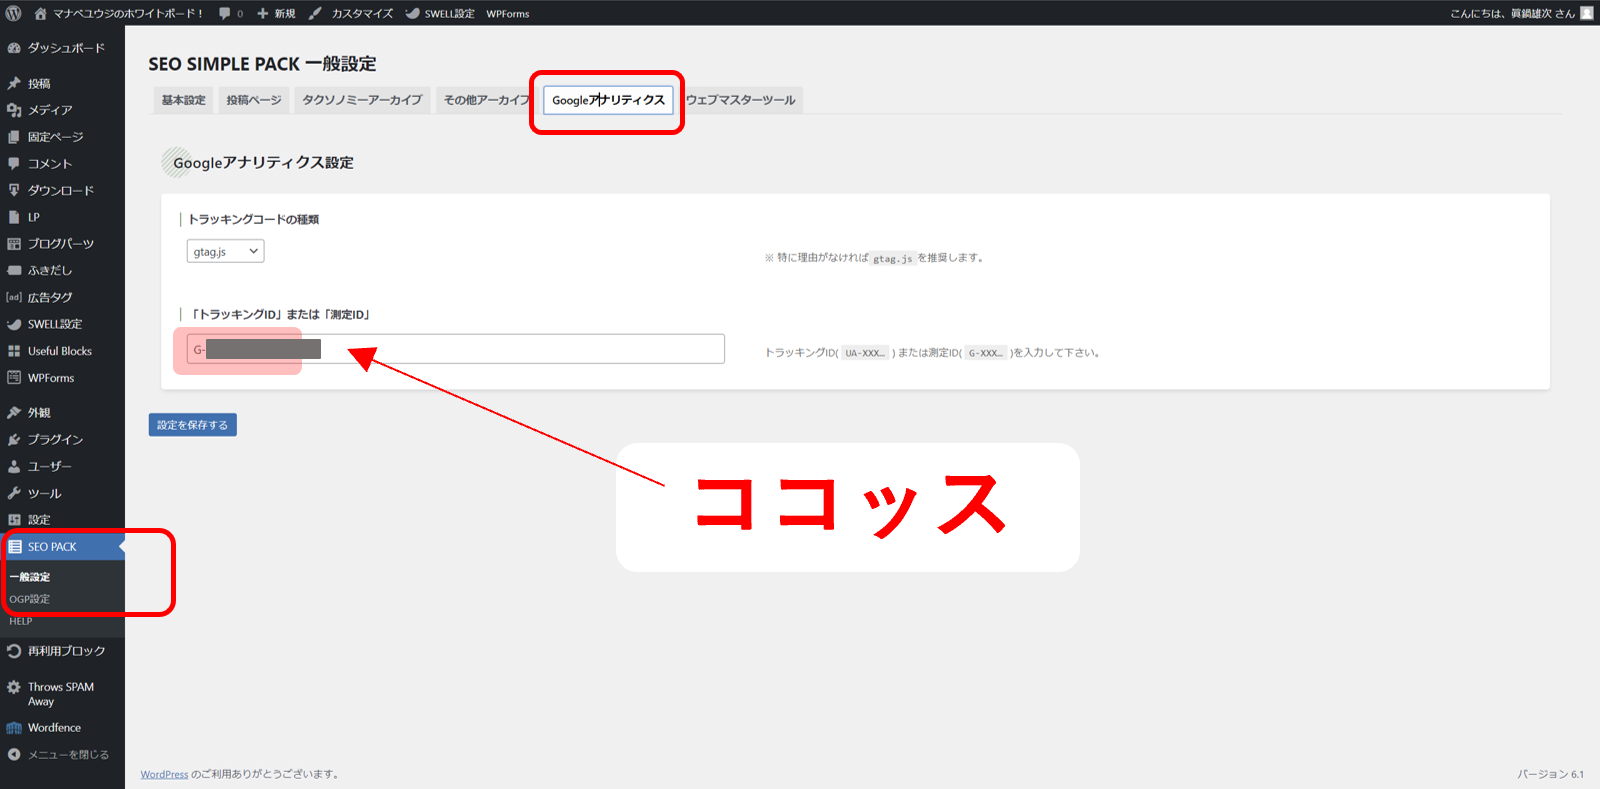Click the ブログパーツ icon in sidebar

[14, 244]
